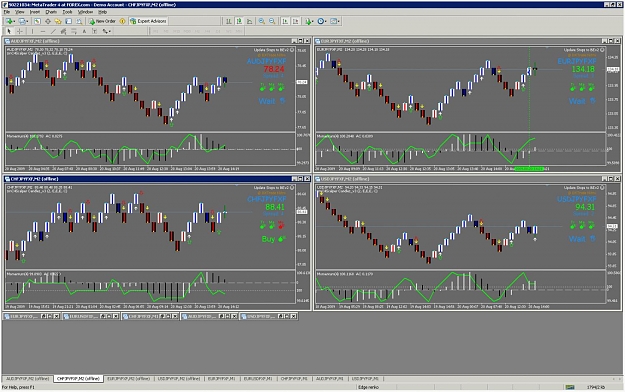Viewport: 625px width, 392px height.
Task: Switch to USDJPYFXF,M2 (offline) bottom tab
Action: tap(179, 378)
